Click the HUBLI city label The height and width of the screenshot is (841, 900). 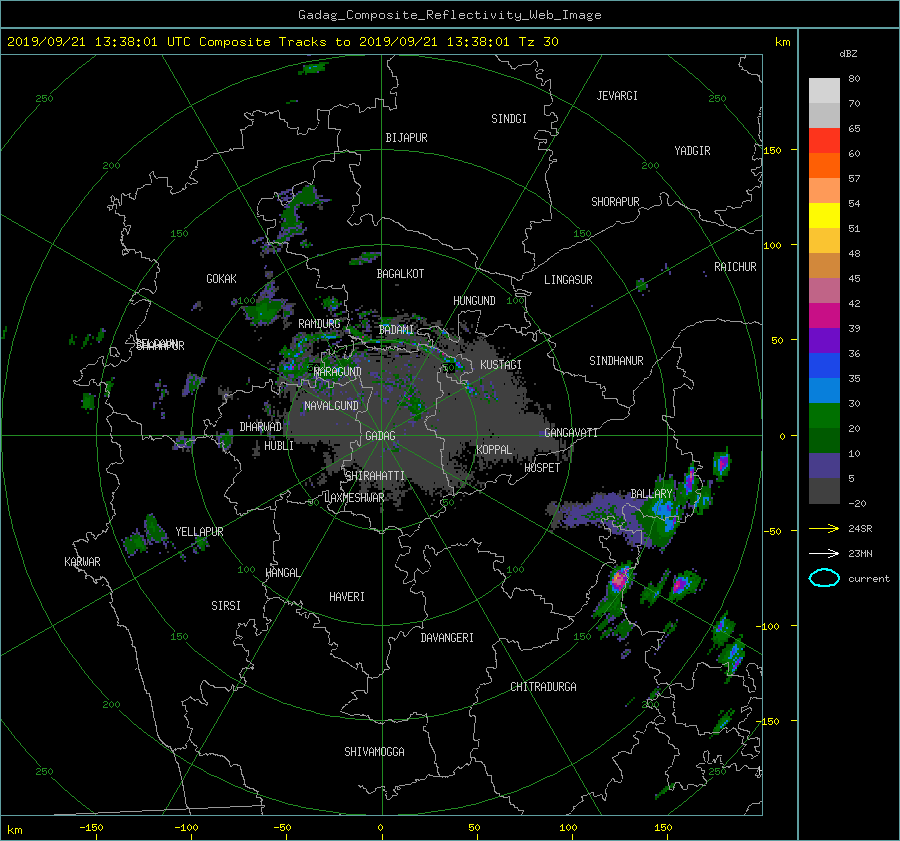279,446
